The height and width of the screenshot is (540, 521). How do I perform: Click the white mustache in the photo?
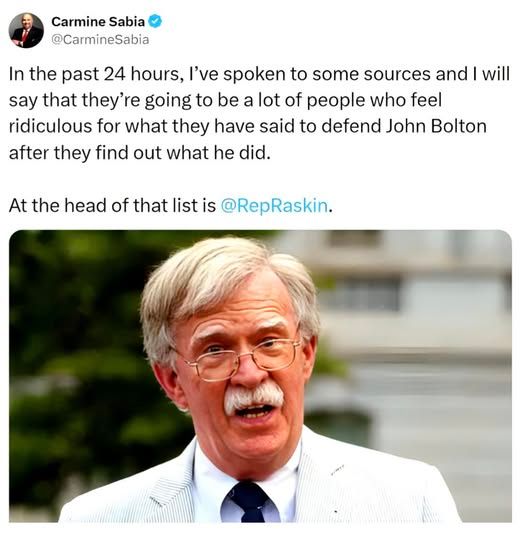tap(253, 396)
